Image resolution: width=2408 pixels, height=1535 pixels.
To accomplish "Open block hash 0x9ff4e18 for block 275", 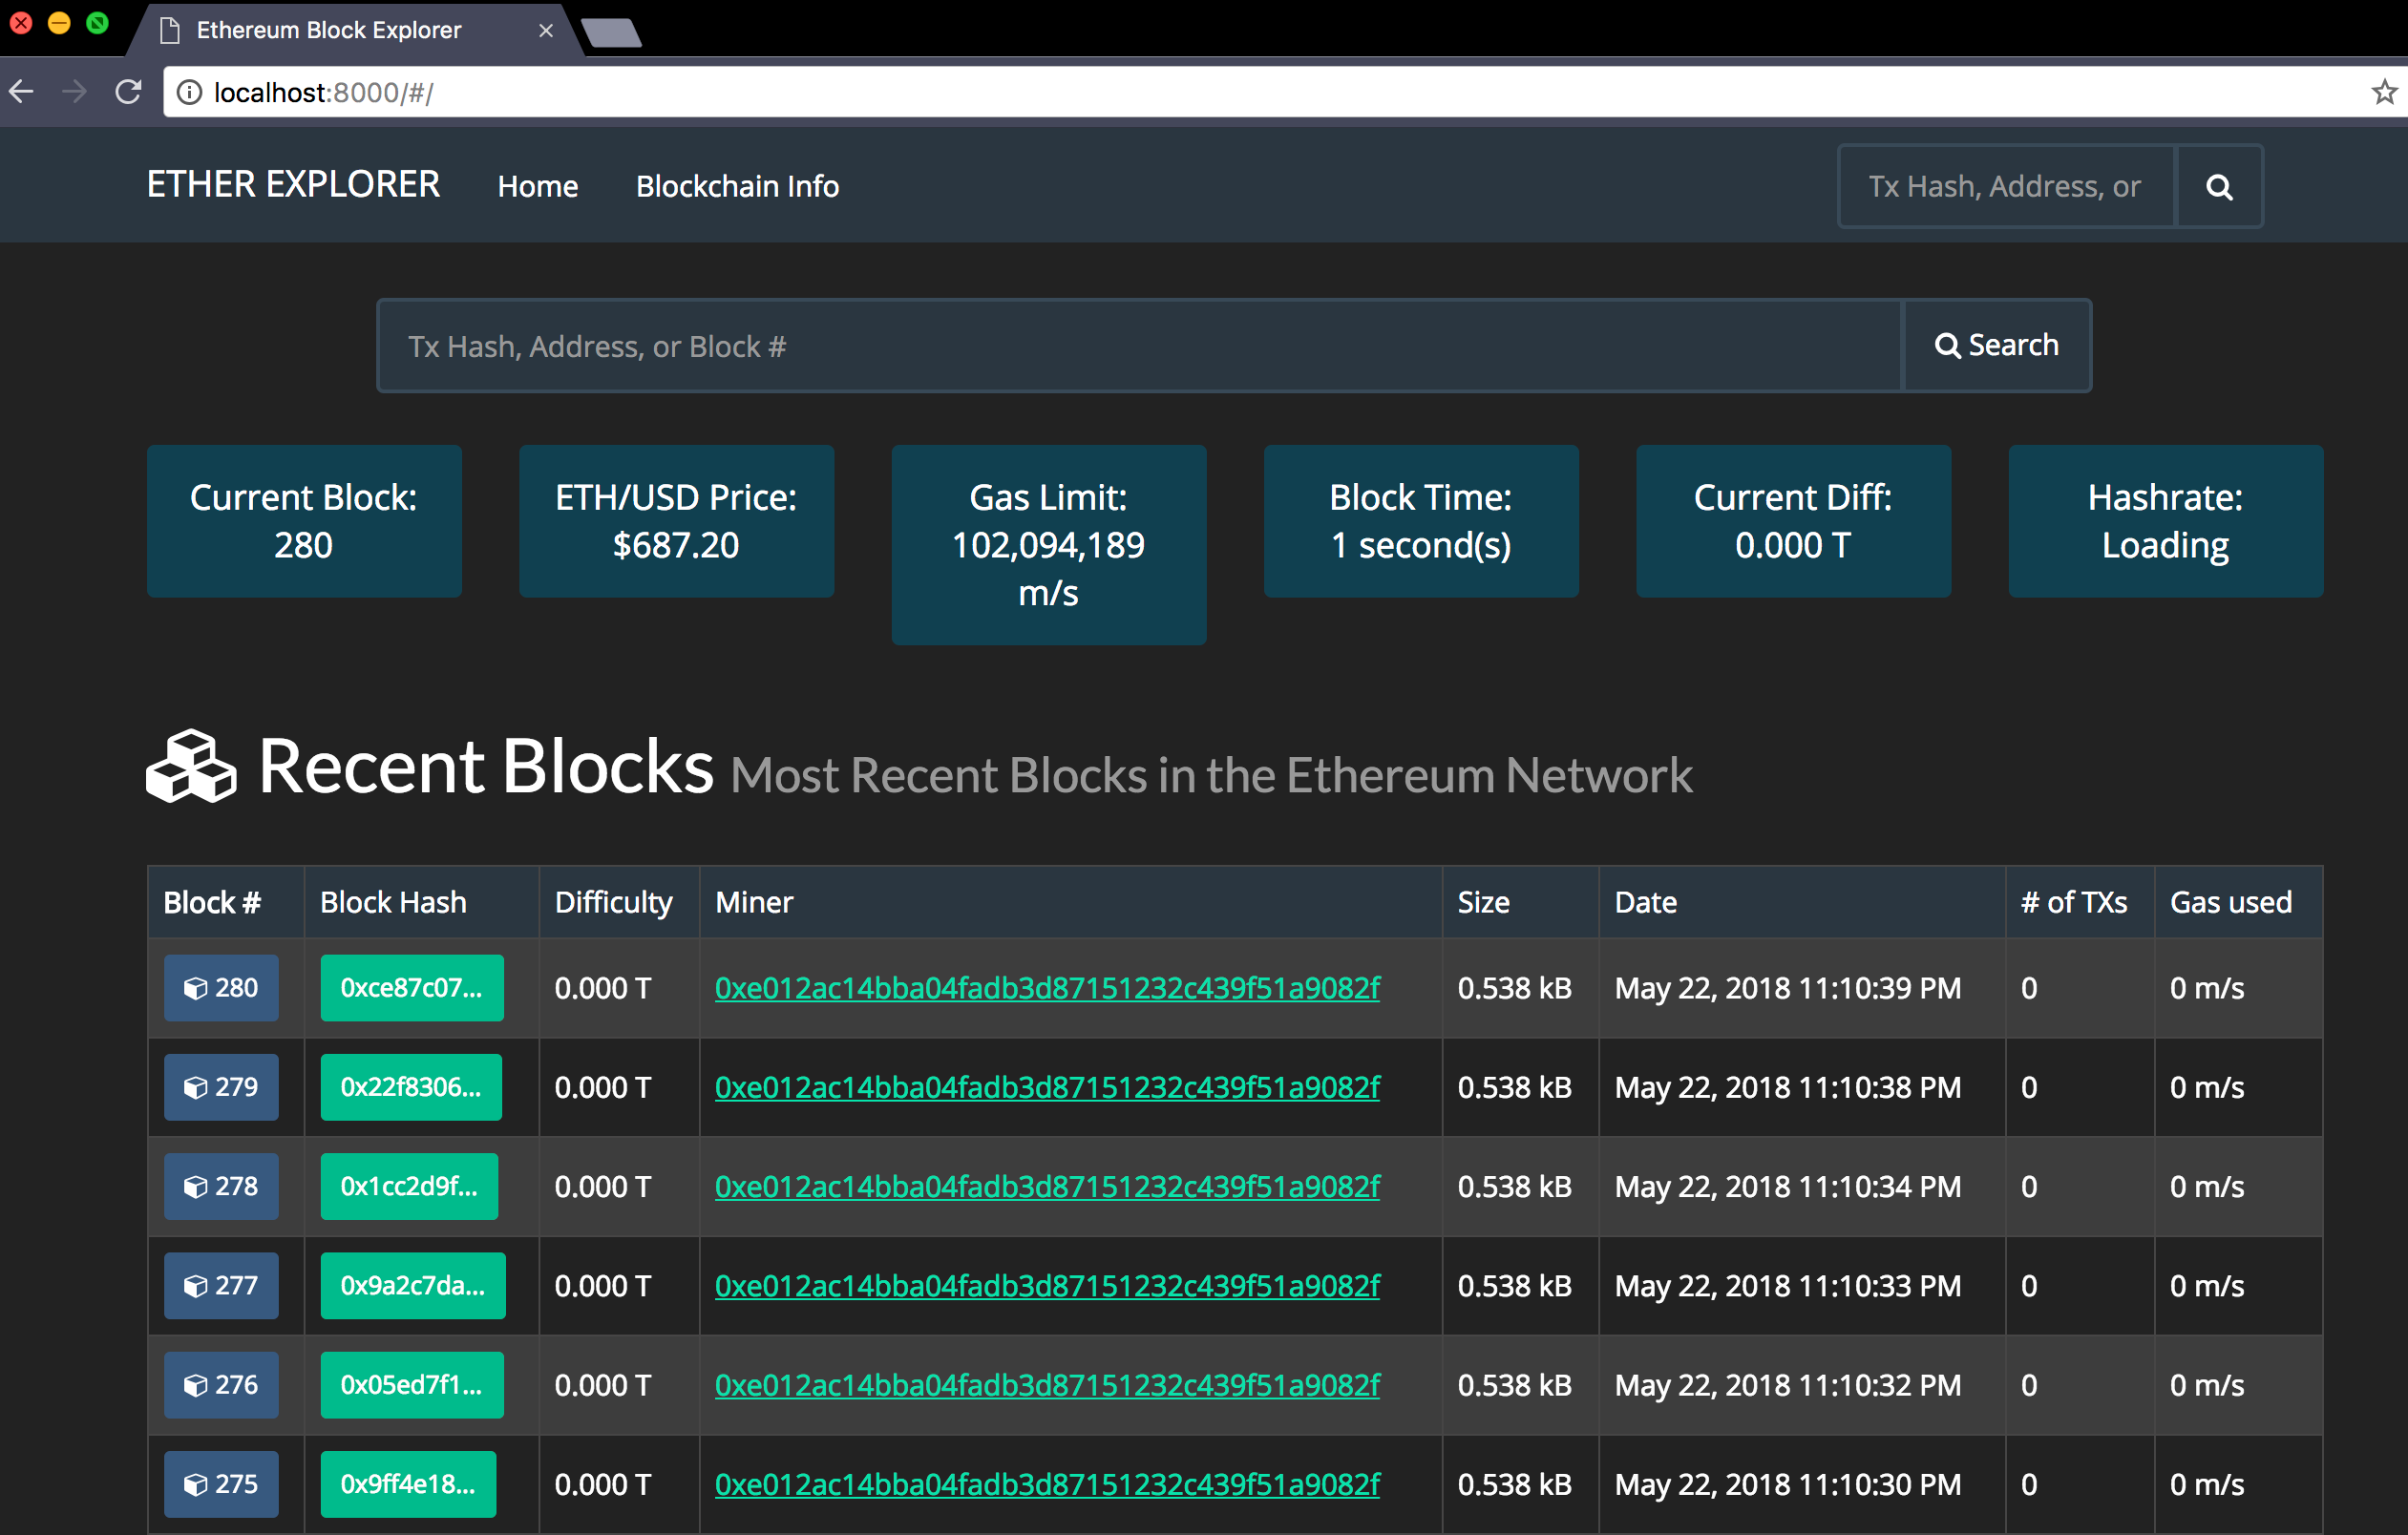I will (x=408, y=1484).
